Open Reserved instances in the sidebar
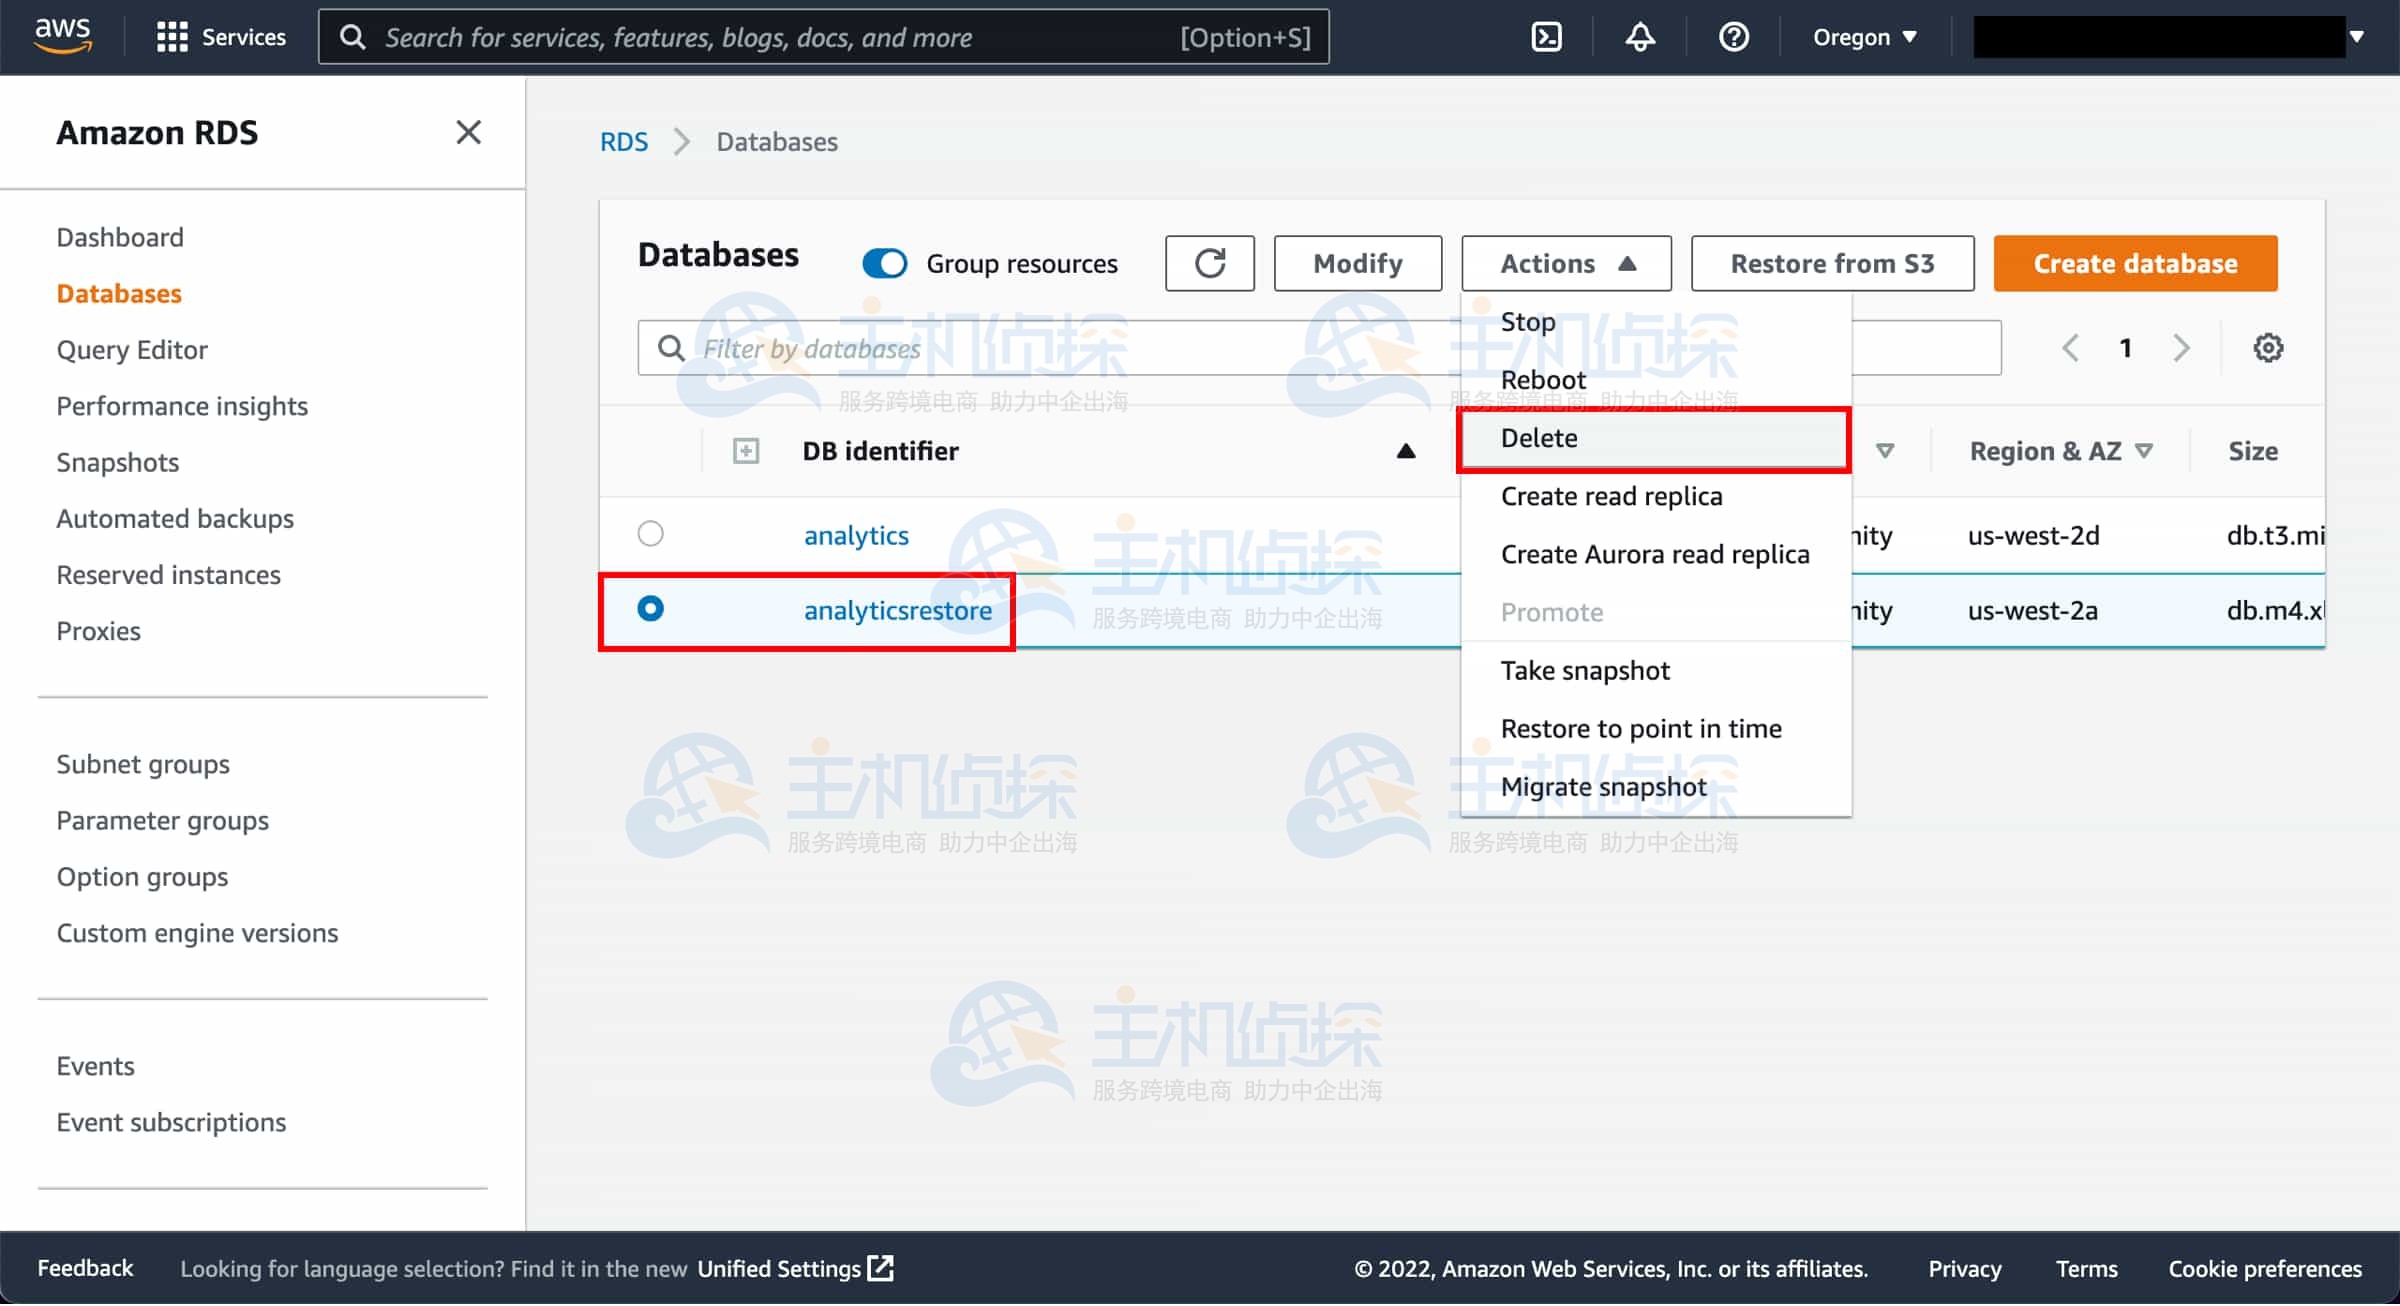The height and width of the screenshot is (1306, 2400). coord(168,574)
